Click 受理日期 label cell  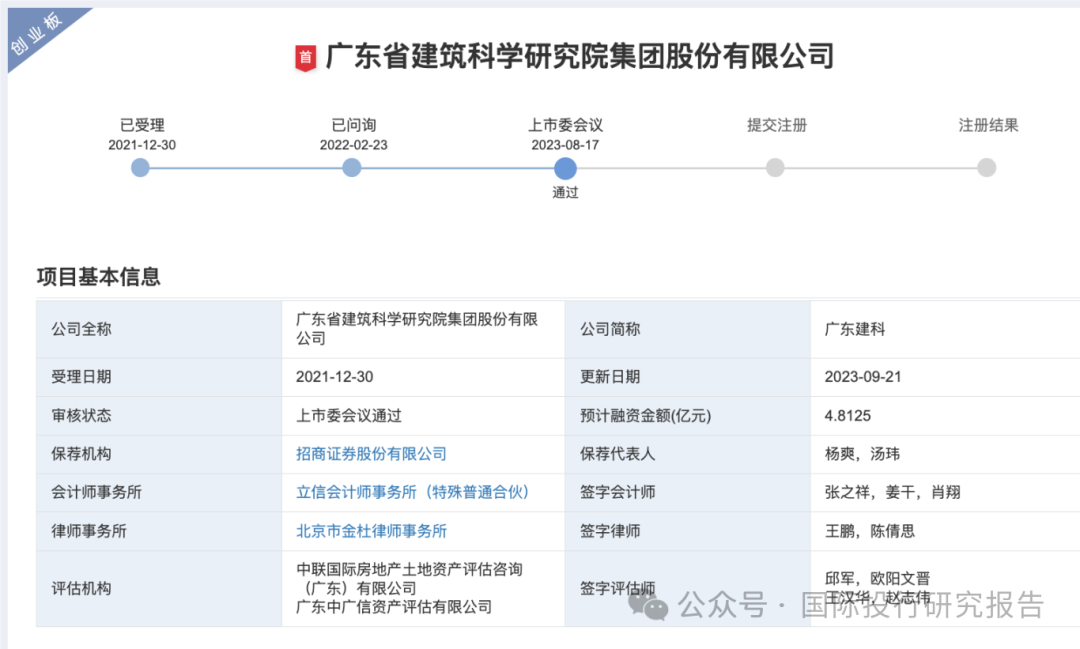[x=159, y=378]
